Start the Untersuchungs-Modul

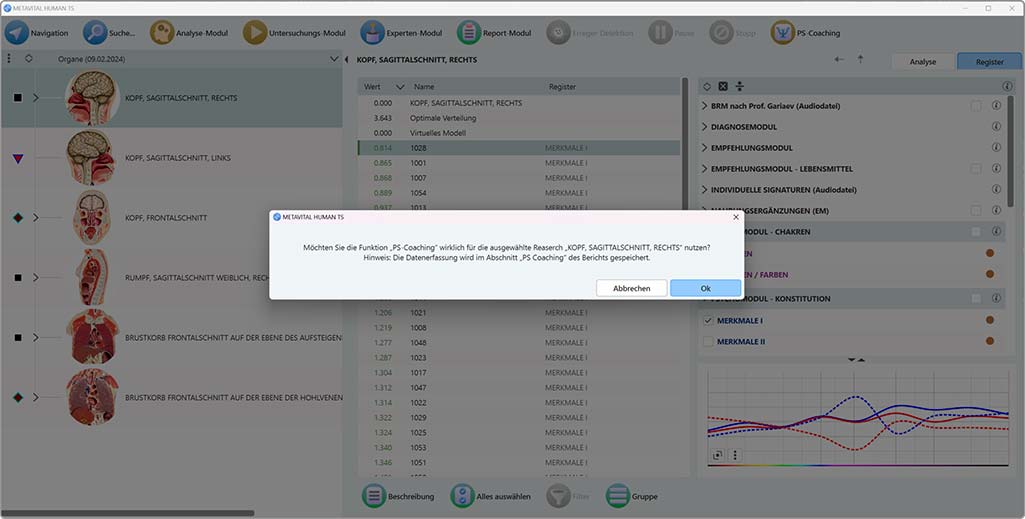click(x=255, y=33)
